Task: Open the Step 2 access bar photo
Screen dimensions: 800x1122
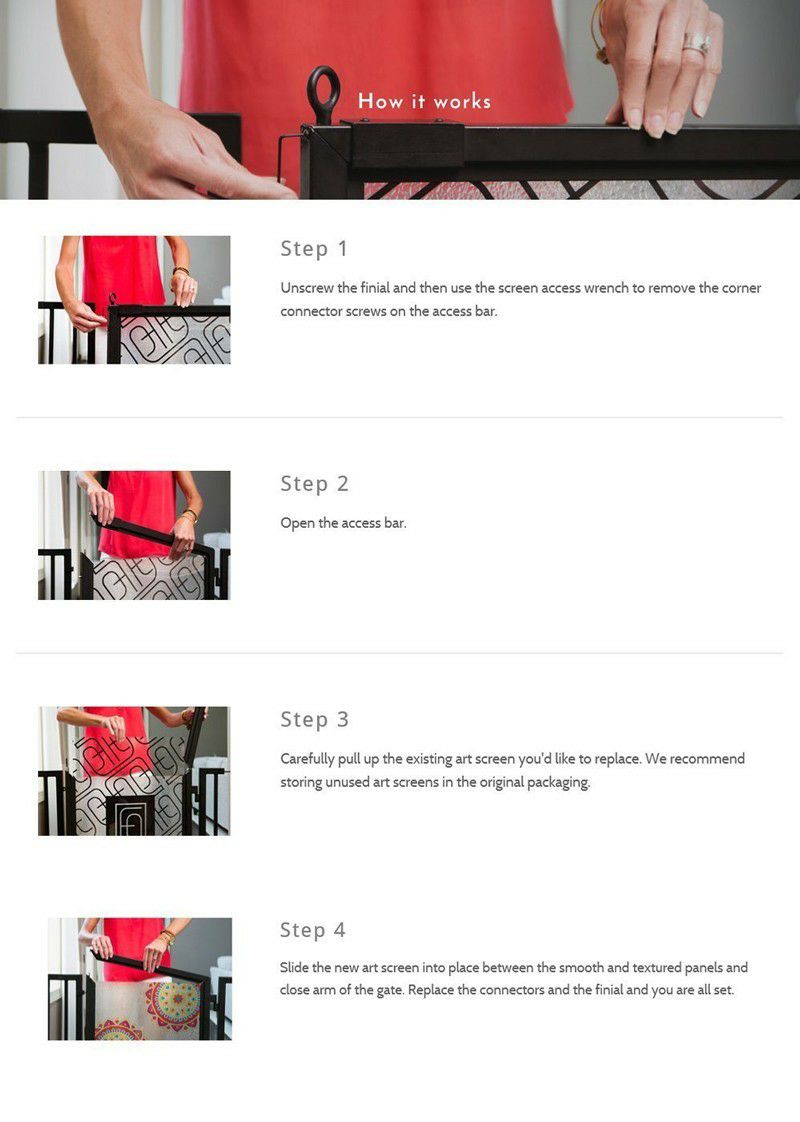Action: [134, 535]
